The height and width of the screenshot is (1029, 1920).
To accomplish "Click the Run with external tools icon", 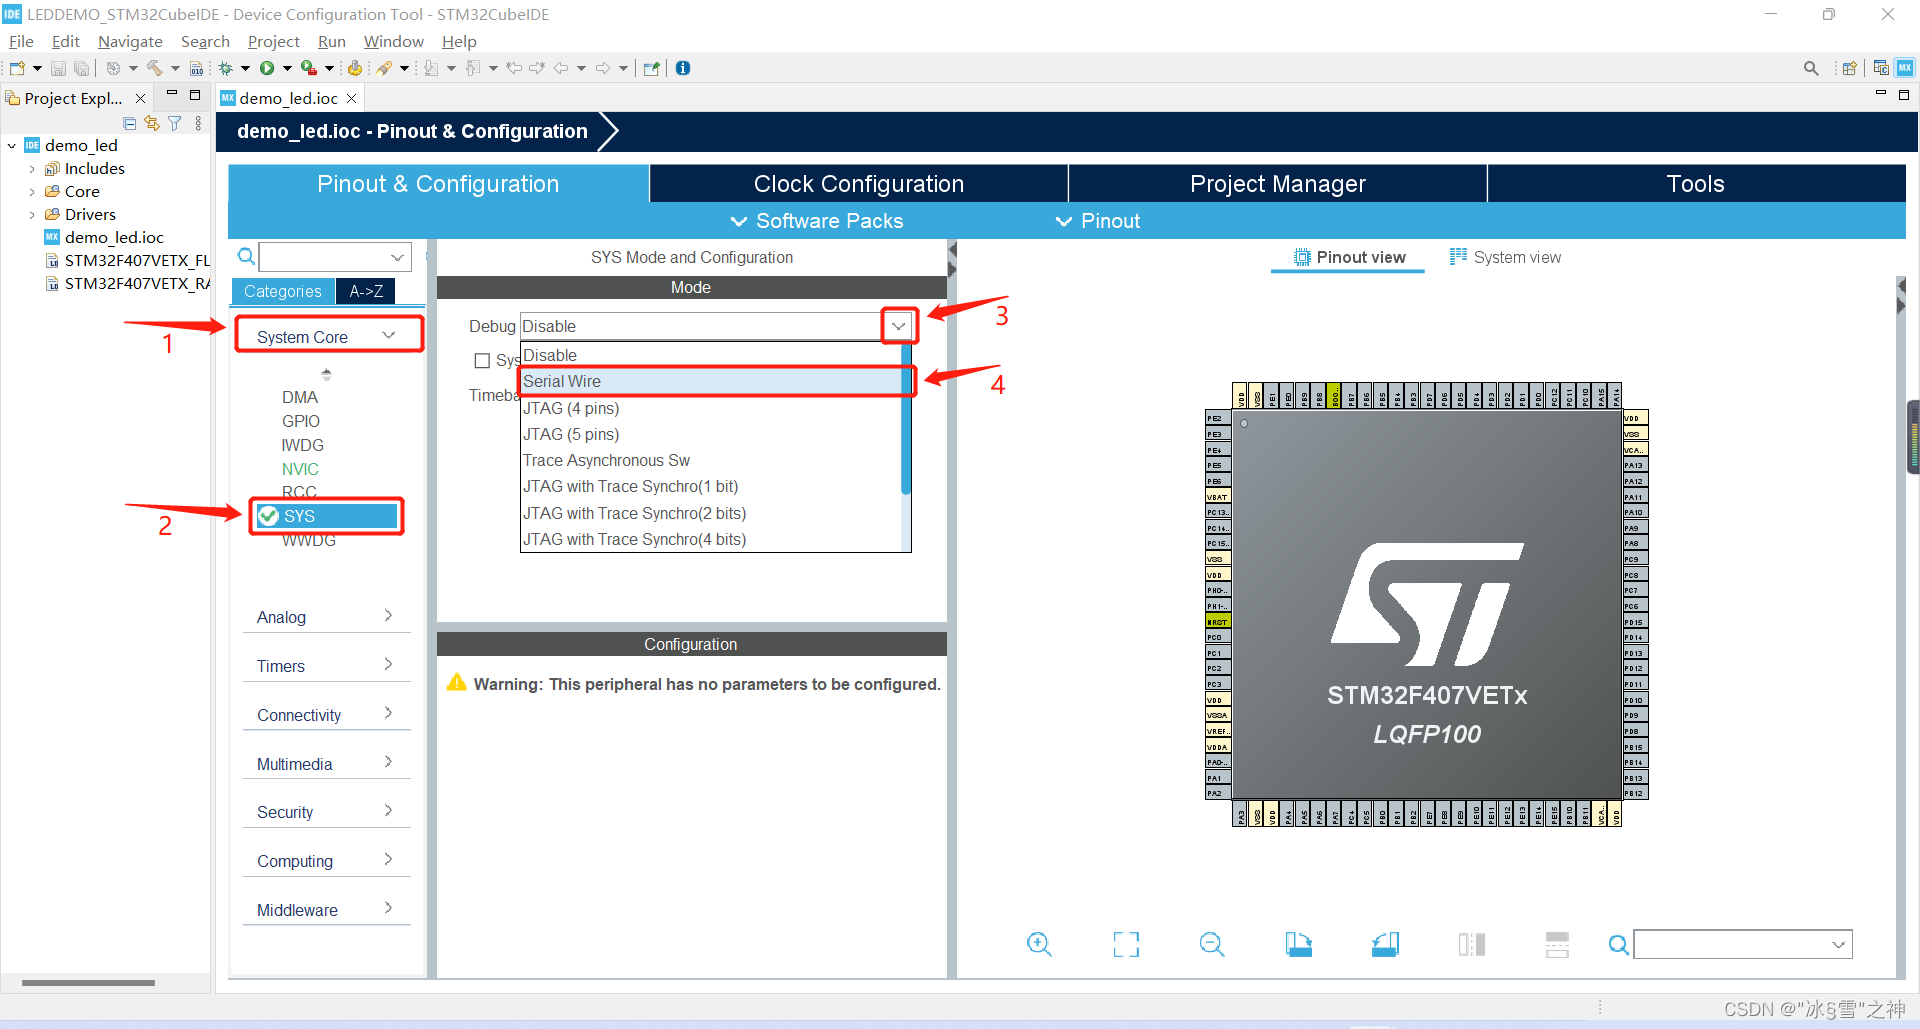I will click(x=309, y=68).
